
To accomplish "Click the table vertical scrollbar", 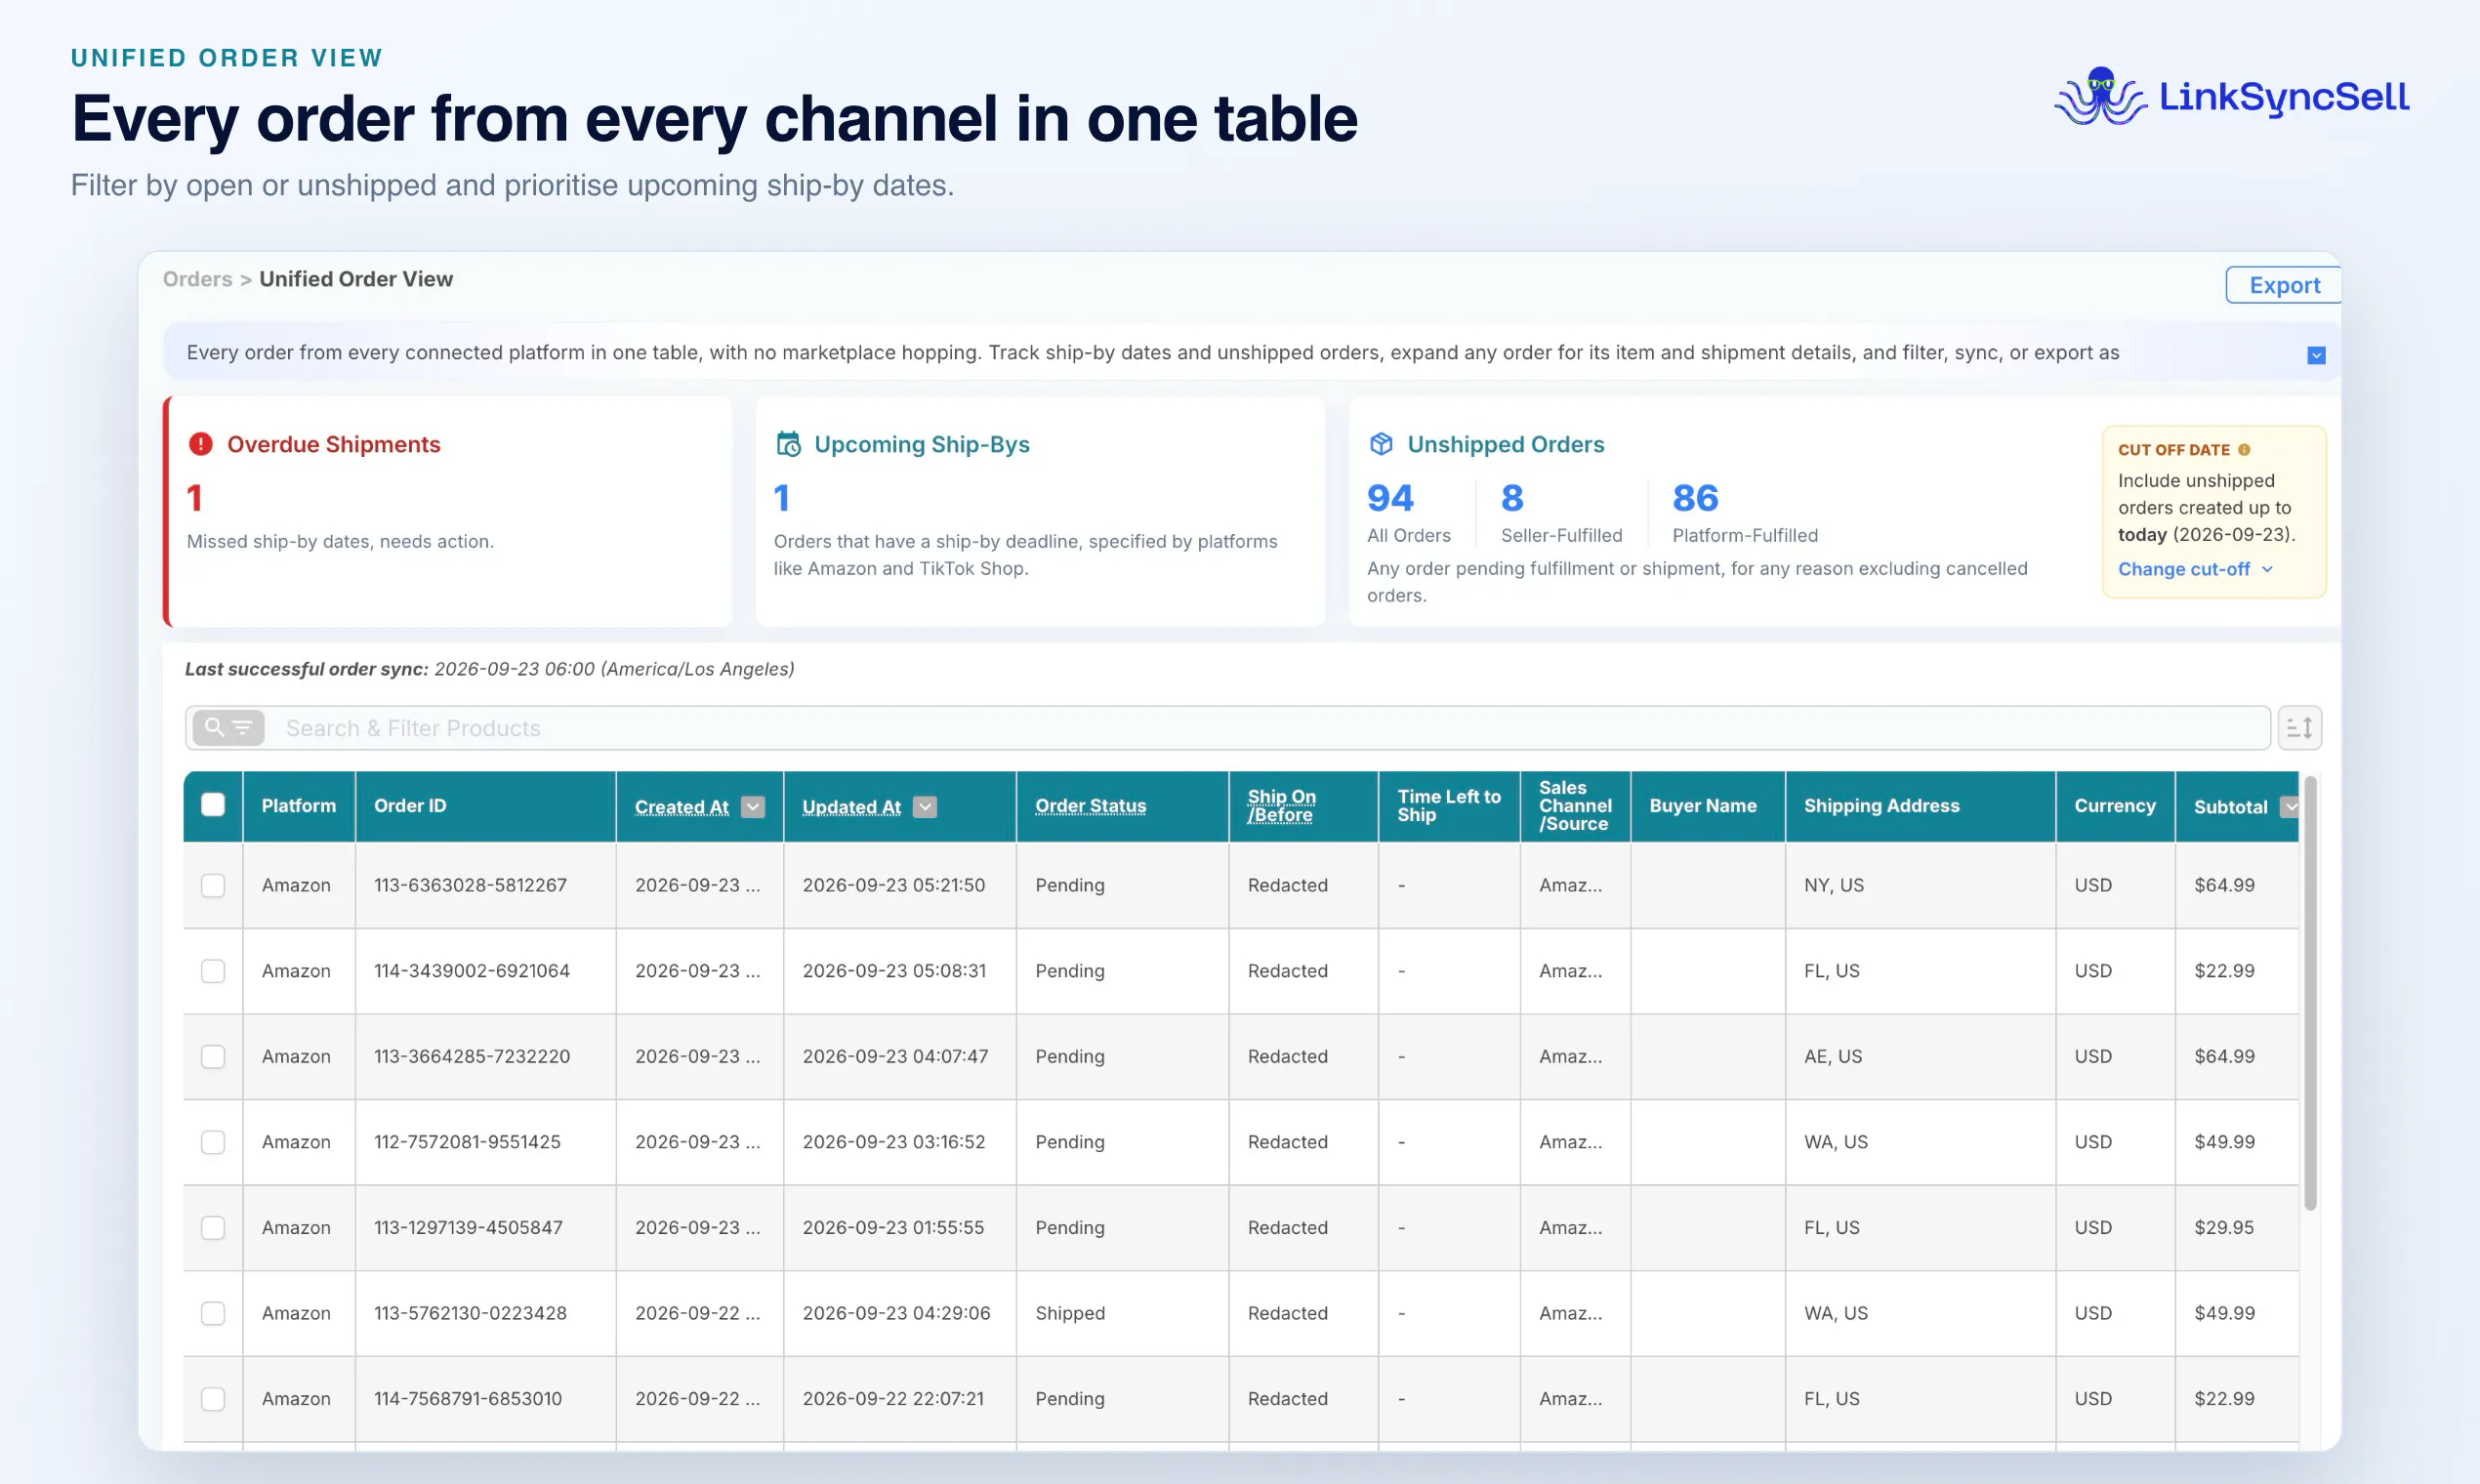I will (2310, 995).
